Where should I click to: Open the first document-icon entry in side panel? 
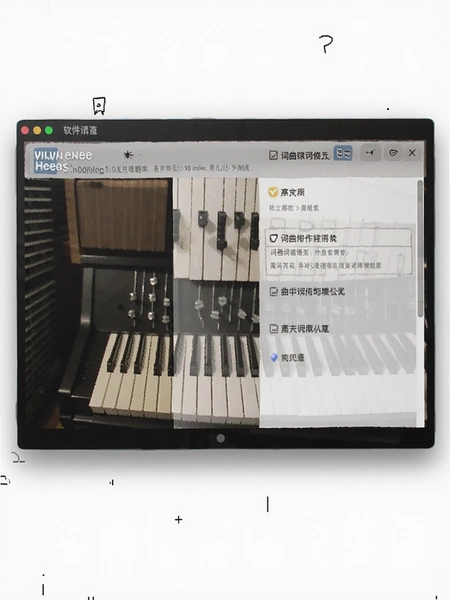[307, 292]
